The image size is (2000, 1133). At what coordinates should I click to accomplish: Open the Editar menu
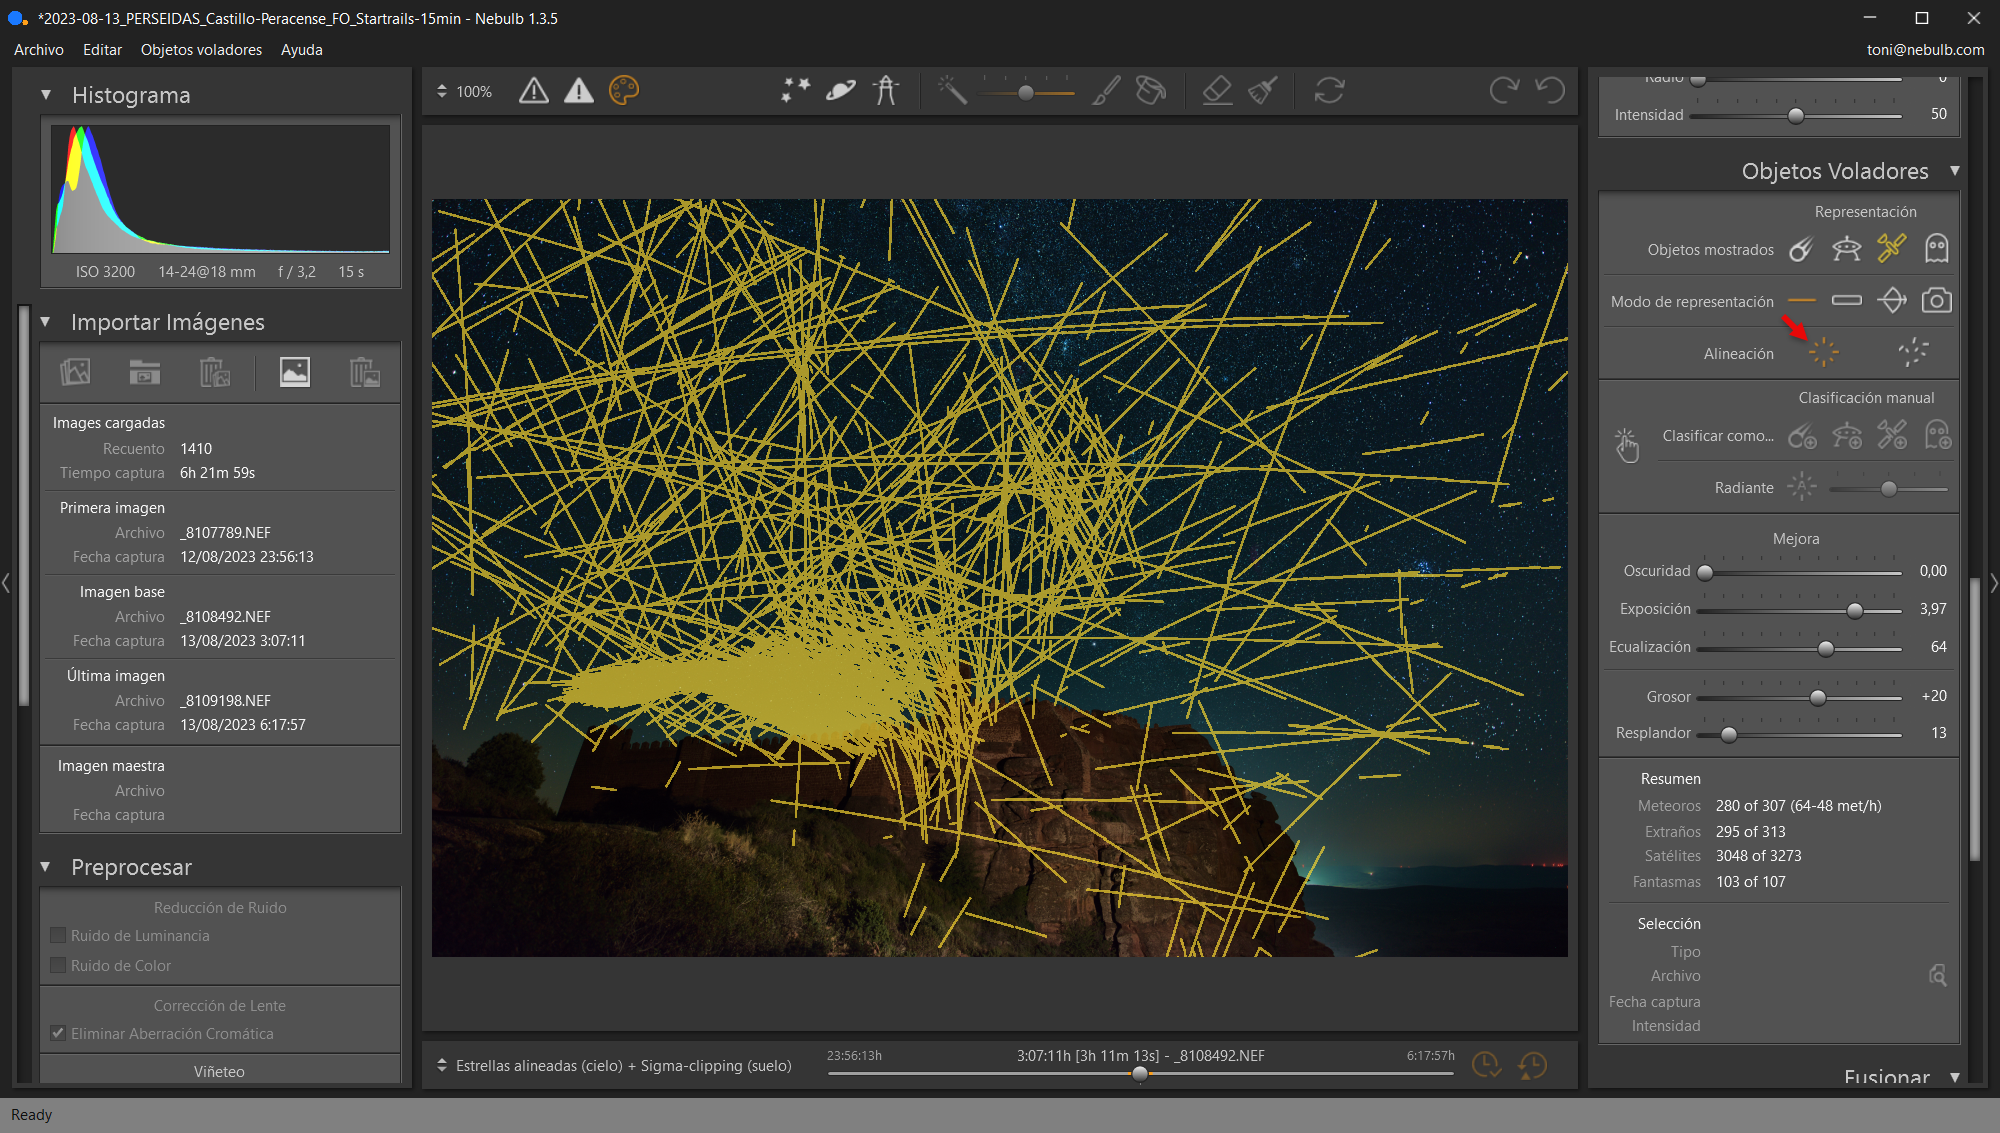pos(102,50)
